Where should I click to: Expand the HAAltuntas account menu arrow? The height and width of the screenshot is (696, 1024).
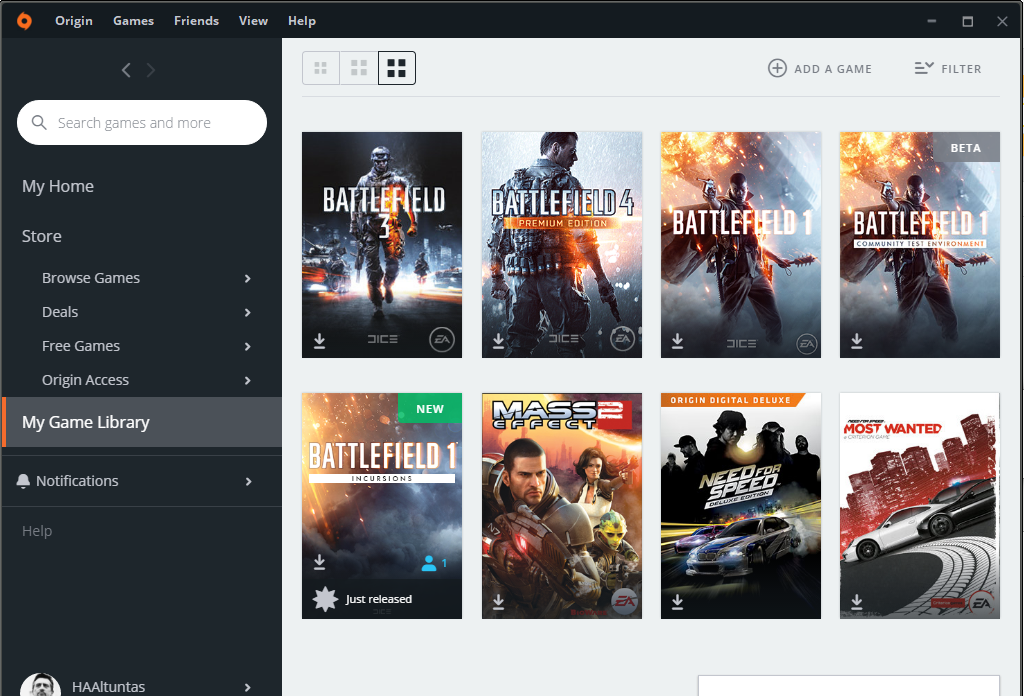[248, 687]
